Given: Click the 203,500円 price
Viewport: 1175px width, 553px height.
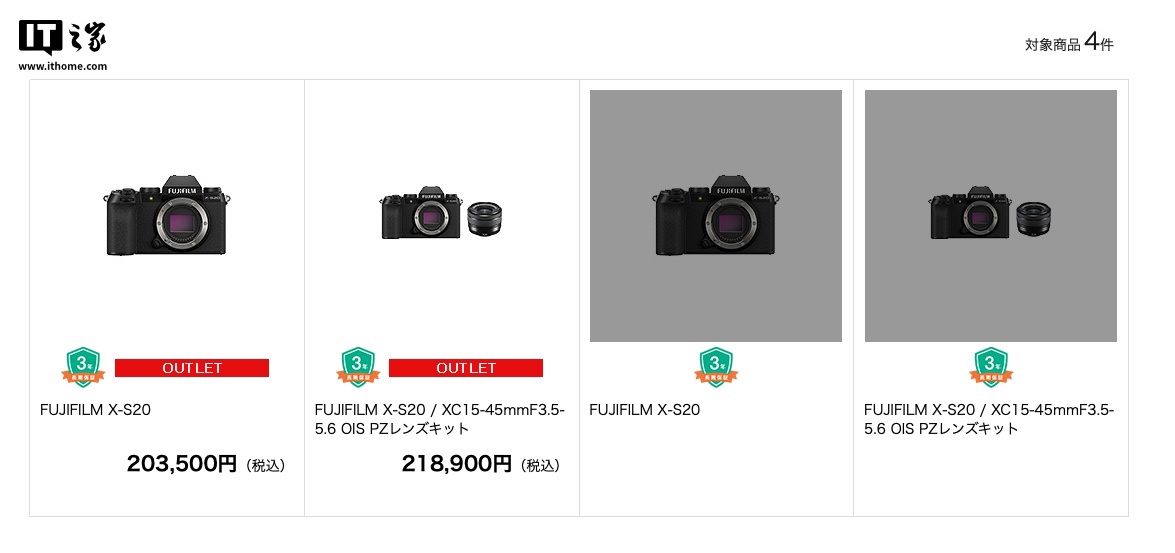Looking at the screenshot, I should click(x=181, y=465).
